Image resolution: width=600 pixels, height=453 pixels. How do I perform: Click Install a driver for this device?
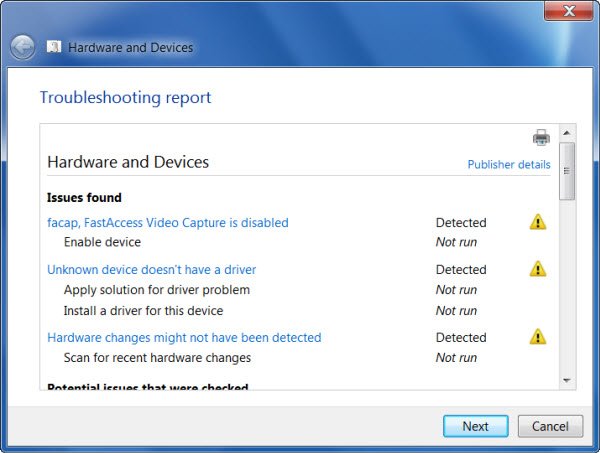(x=143, y=311)
